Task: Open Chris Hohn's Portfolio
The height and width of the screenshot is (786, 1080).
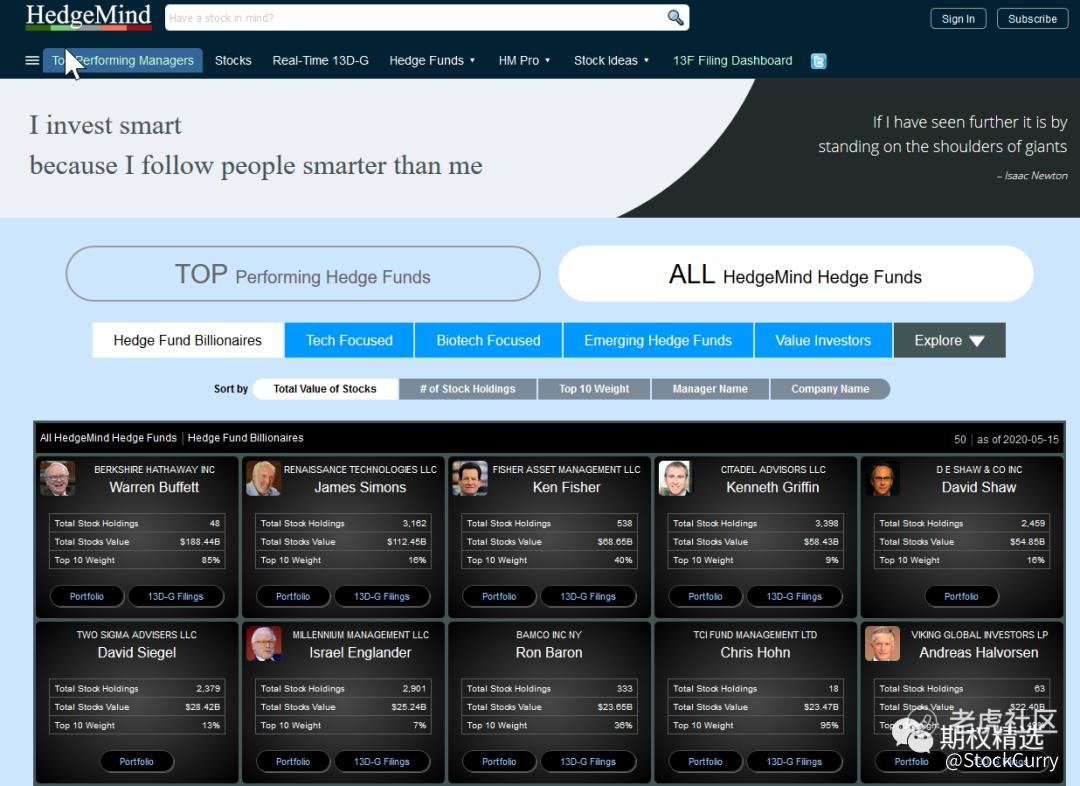Action: pyautogui.click(x=705, y=762)
